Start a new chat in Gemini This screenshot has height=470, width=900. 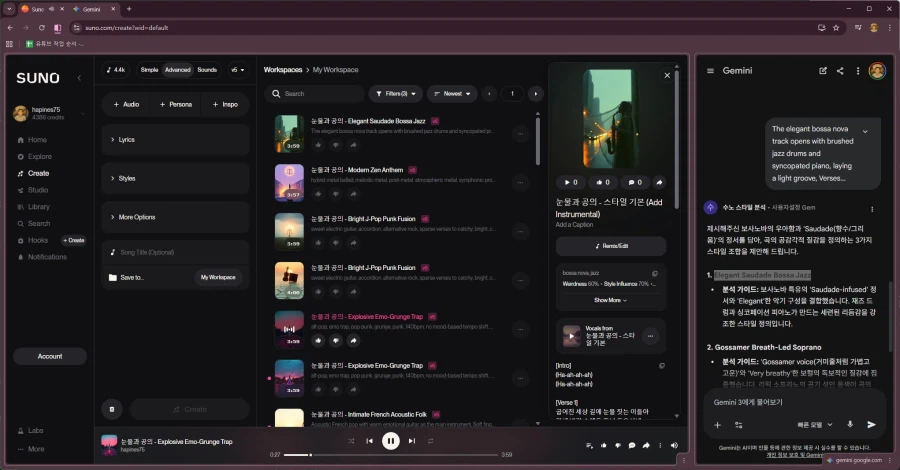pyautogui.click(x=822, y=71)
